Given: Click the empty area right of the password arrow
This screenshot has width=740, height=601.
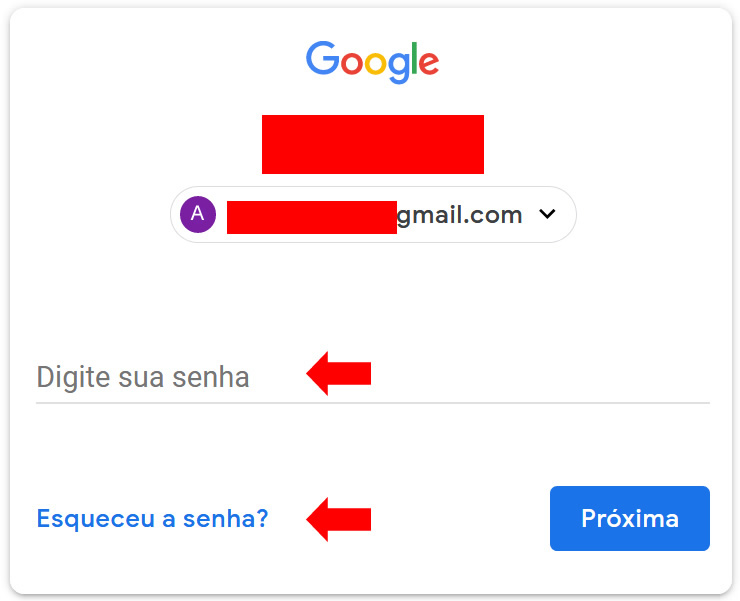Looking at the screenshot, I should (540, 374).
